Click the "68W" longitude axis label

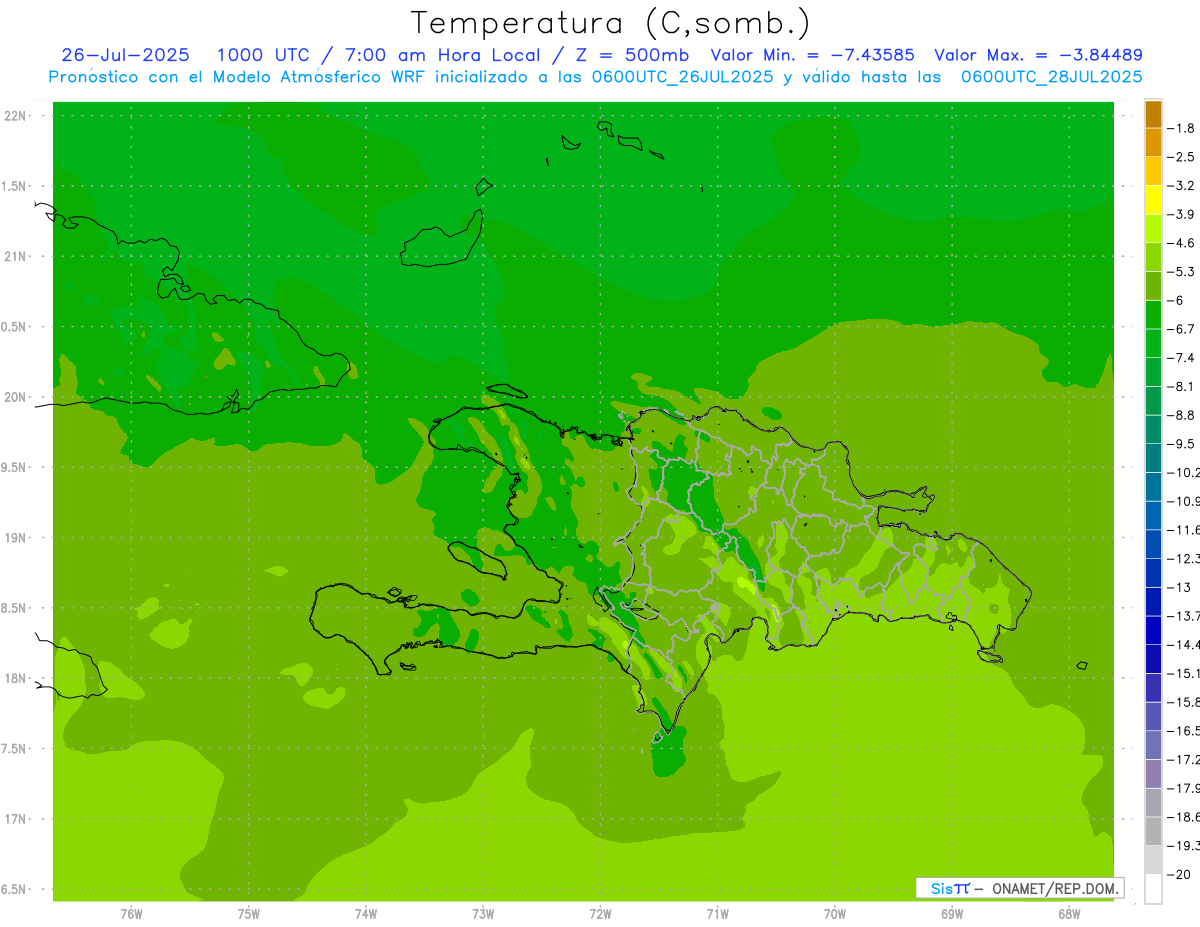click(x=1069, y=914)
